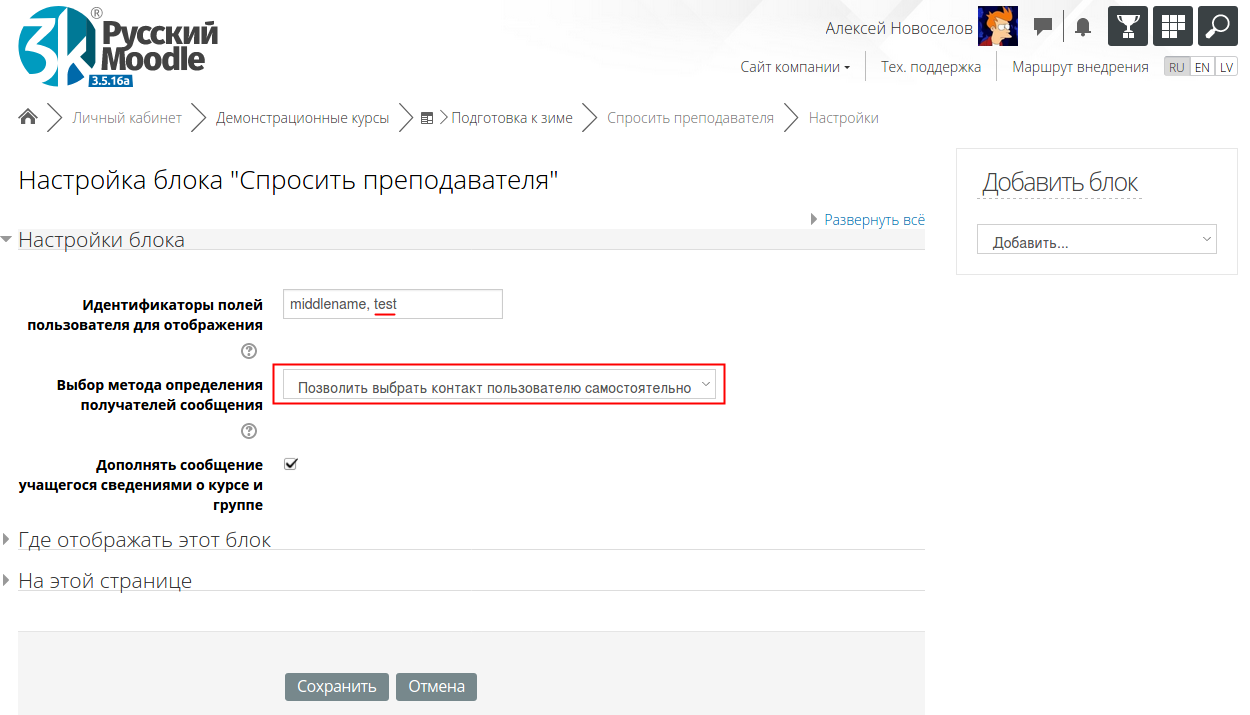Open the "Сайт компании" menu

(x=795, y=67)
